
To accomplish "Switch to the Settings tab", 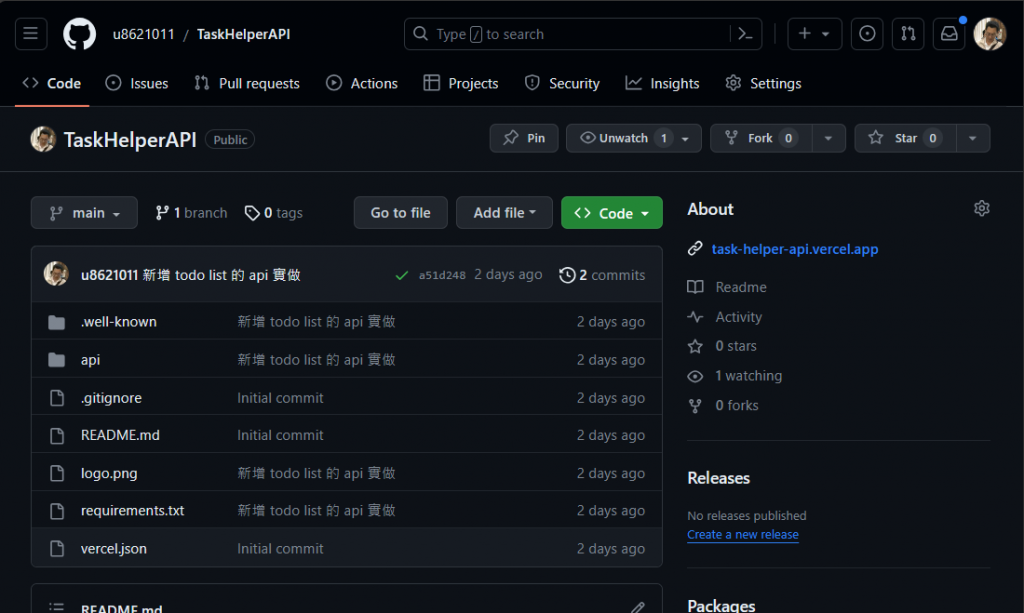I will tap(763, 84).
